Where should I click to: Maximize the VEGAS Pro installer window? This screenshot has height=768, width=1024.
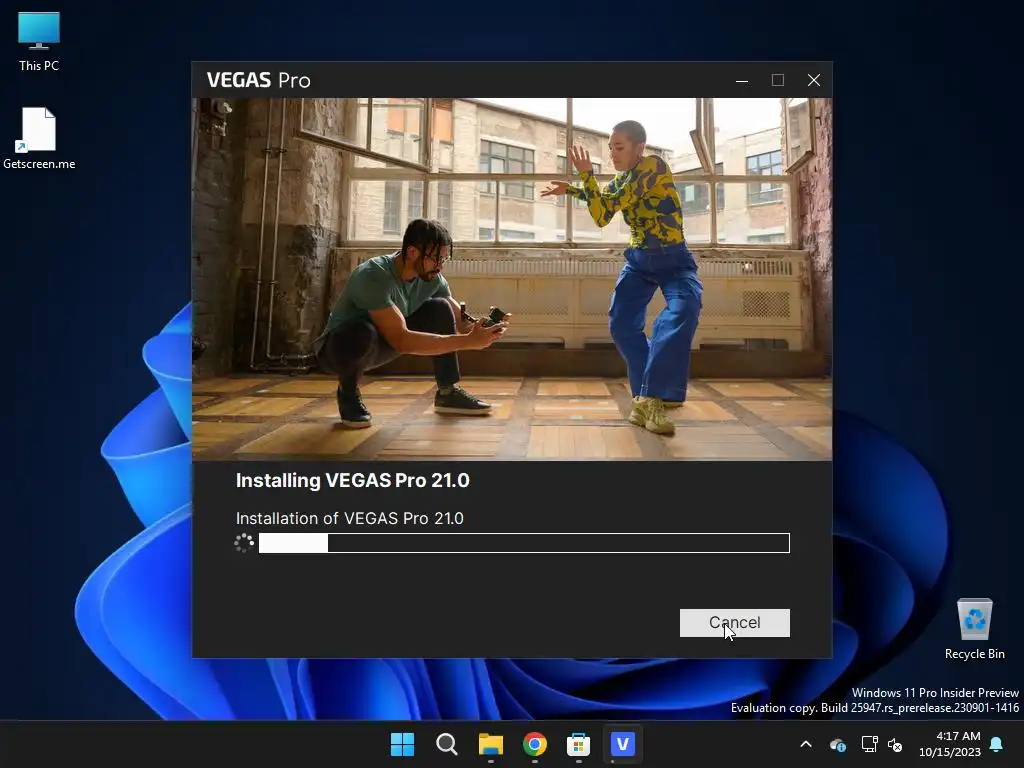(x=778, y=80)
